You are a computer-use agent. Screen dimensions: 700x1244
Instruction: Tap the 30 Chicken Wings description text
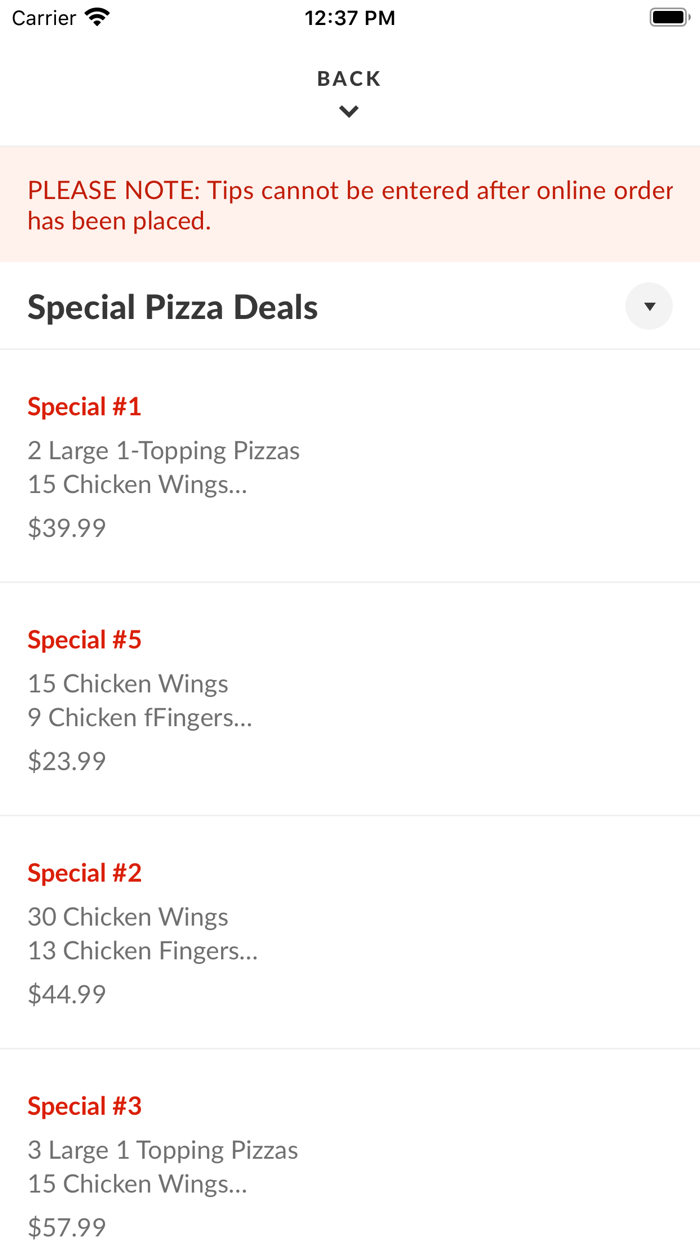click(128, 916)
